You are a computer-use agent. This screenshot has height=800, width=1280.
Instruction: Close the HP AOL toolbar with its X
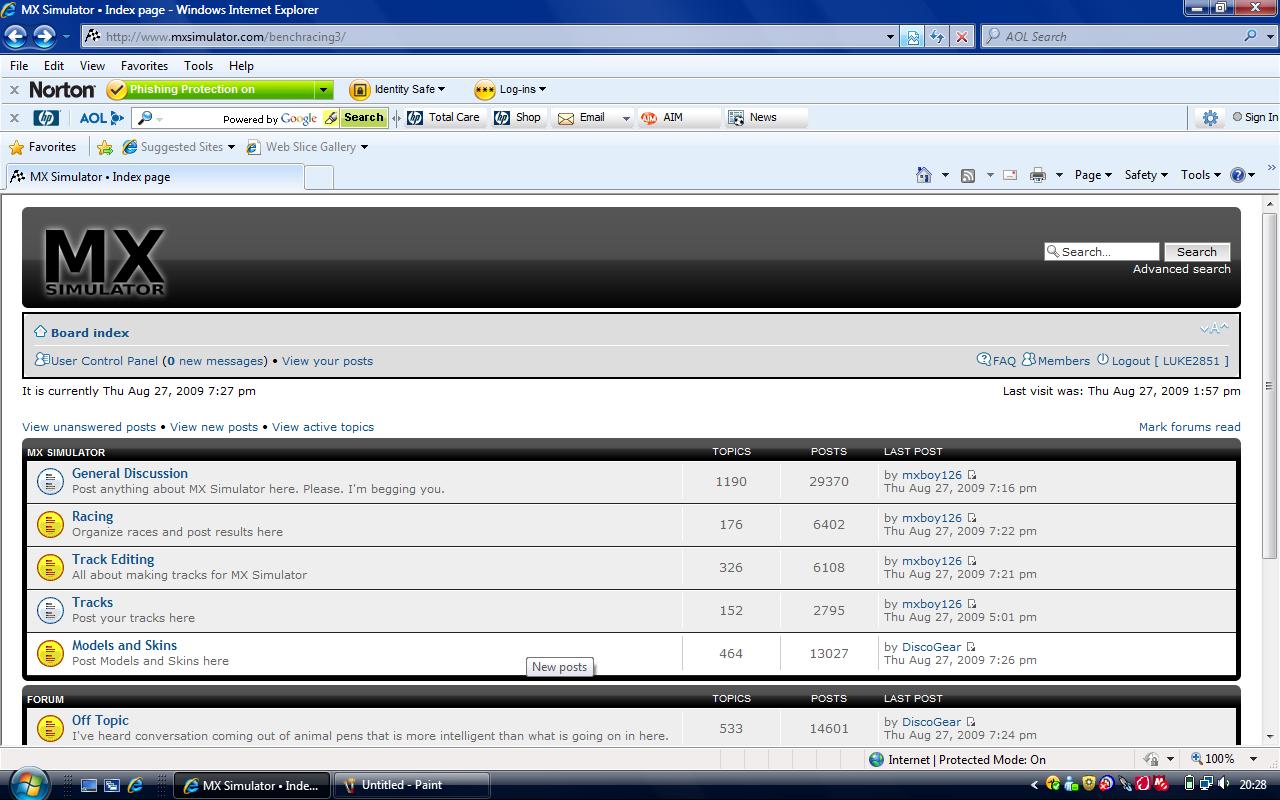click(x=14, y=118)
